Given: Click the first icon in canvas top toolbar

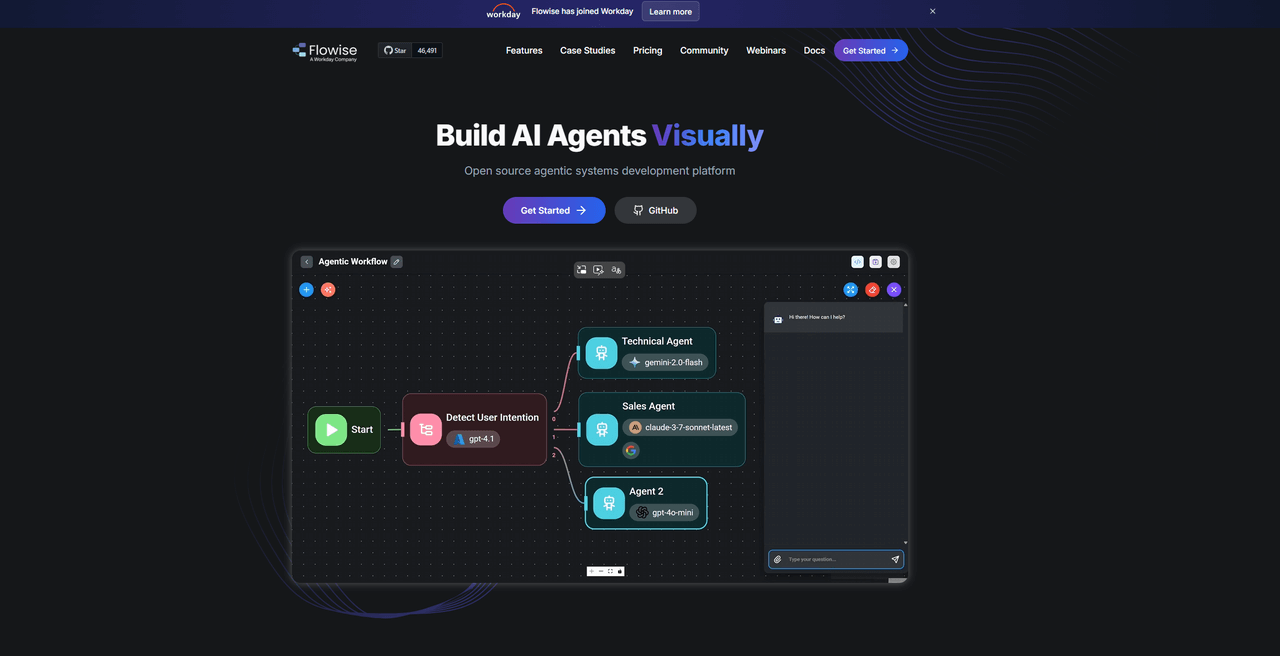Looking at the screenshot, I should pos(582,270).
